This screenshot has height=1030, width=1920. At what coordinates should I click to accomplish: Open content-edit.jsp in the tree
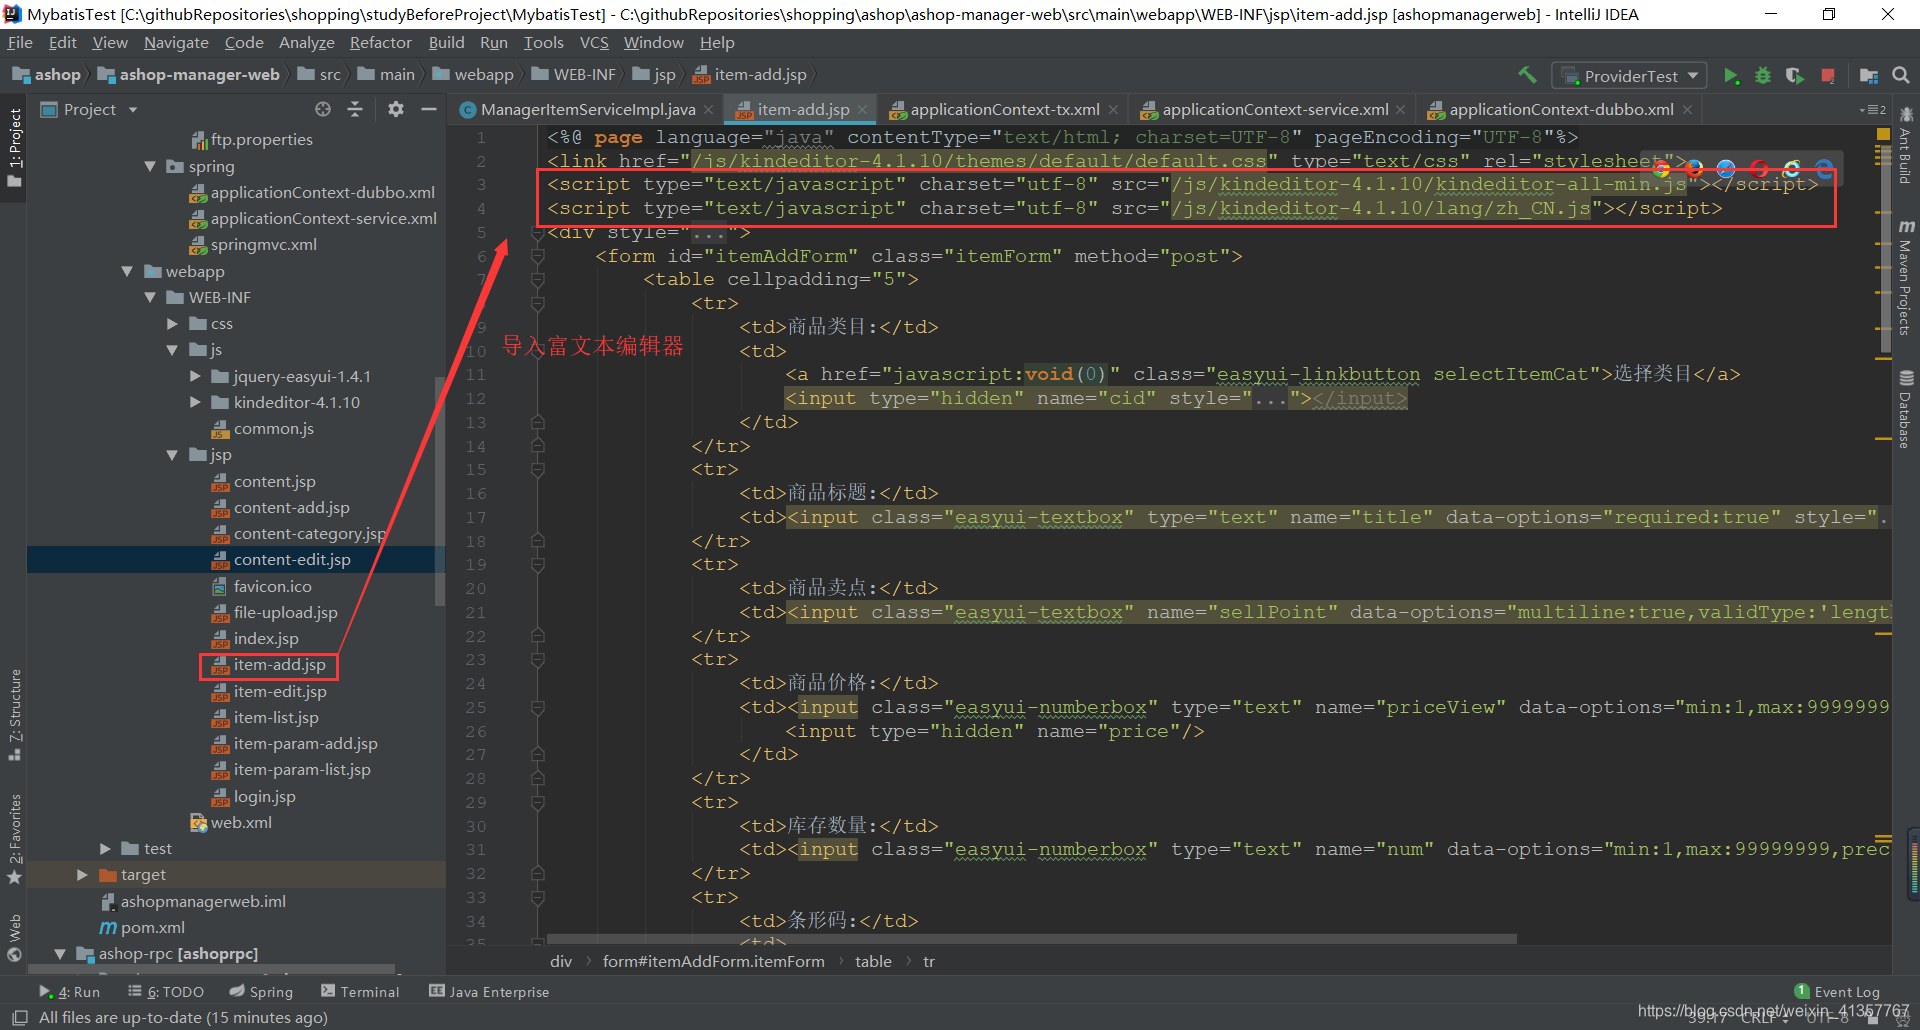point(291,560)
